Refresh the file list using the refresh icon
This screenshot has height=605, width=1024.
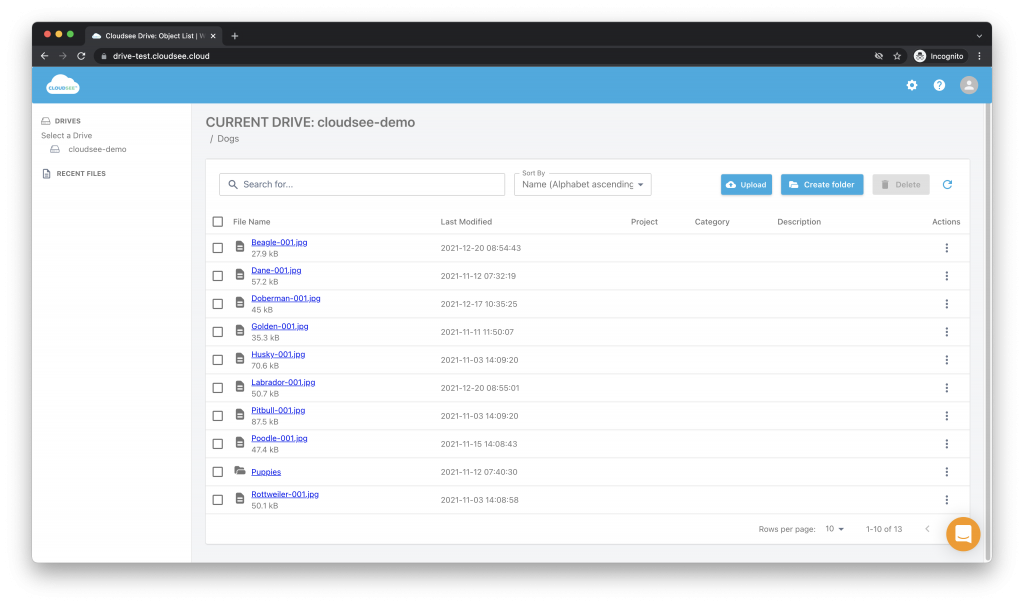(x=947, y=184)
